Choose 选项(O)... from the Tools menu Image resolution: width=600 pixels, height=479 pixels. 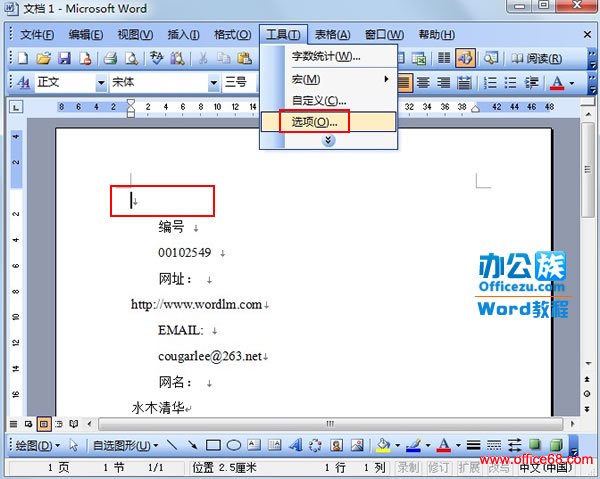(x=315, y=122)
